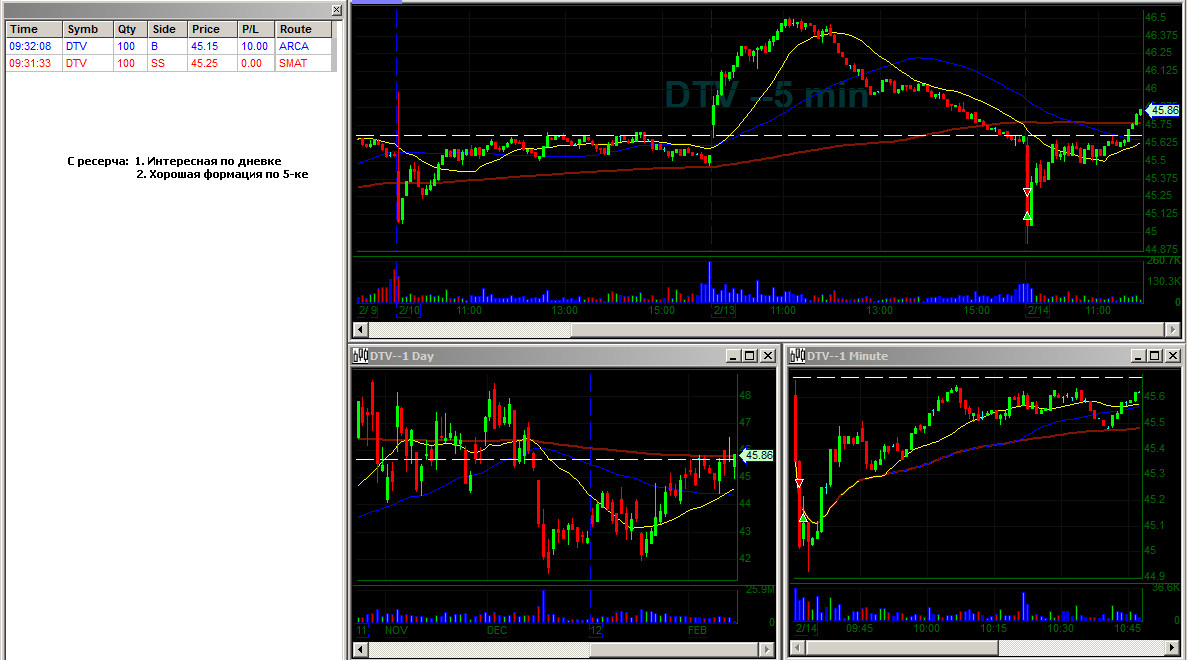Maximize the DTV 1 Day chart window
The image size is (1188, 660).
pyautogui.click(x=749, y=355)
